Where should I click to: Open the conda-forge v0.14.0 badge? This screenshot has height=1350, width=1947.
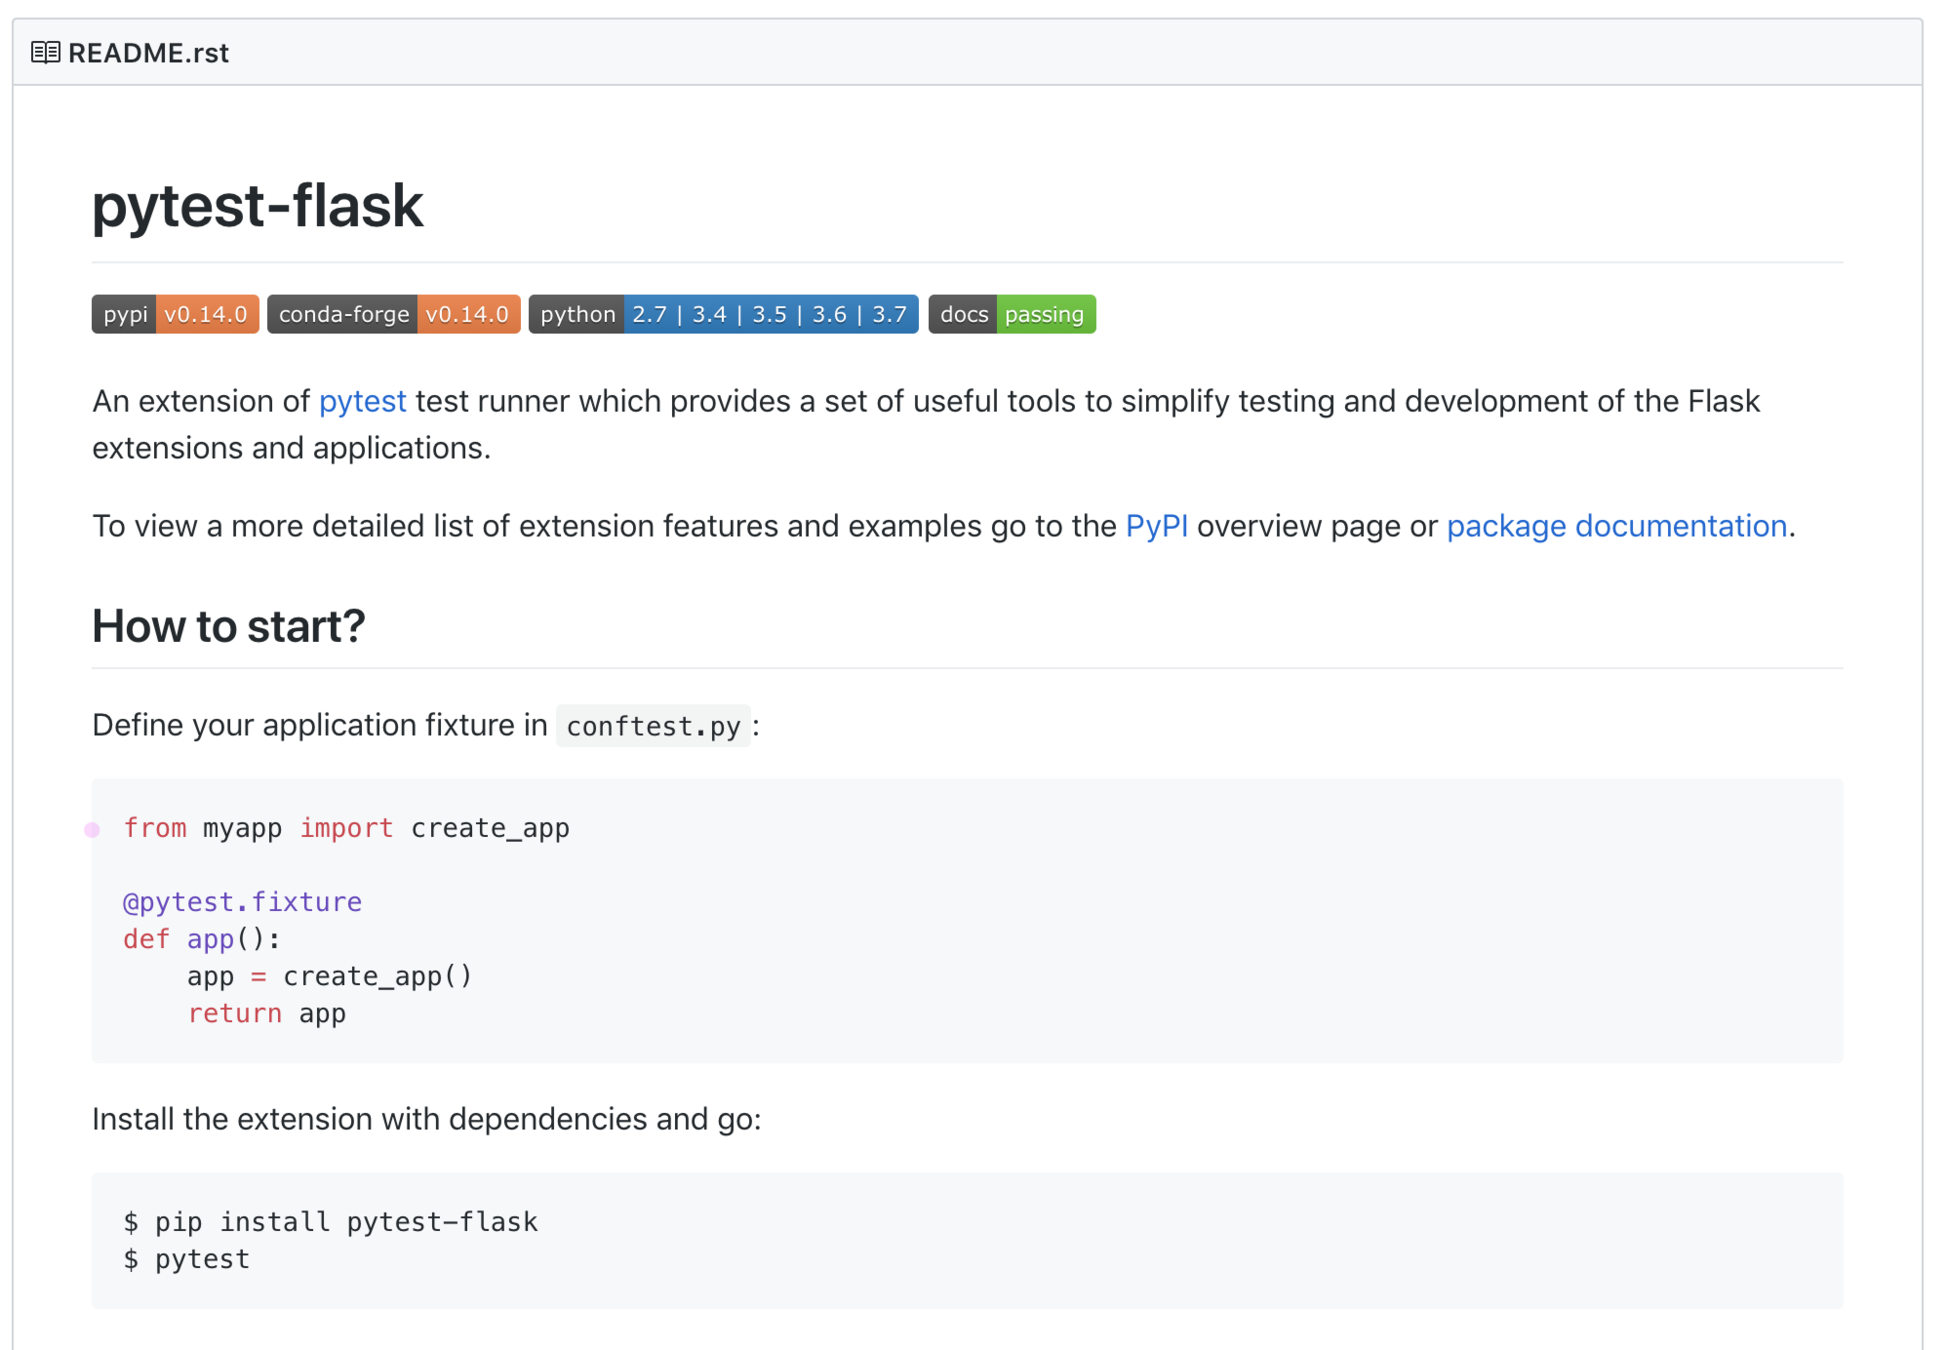point(393,314)
